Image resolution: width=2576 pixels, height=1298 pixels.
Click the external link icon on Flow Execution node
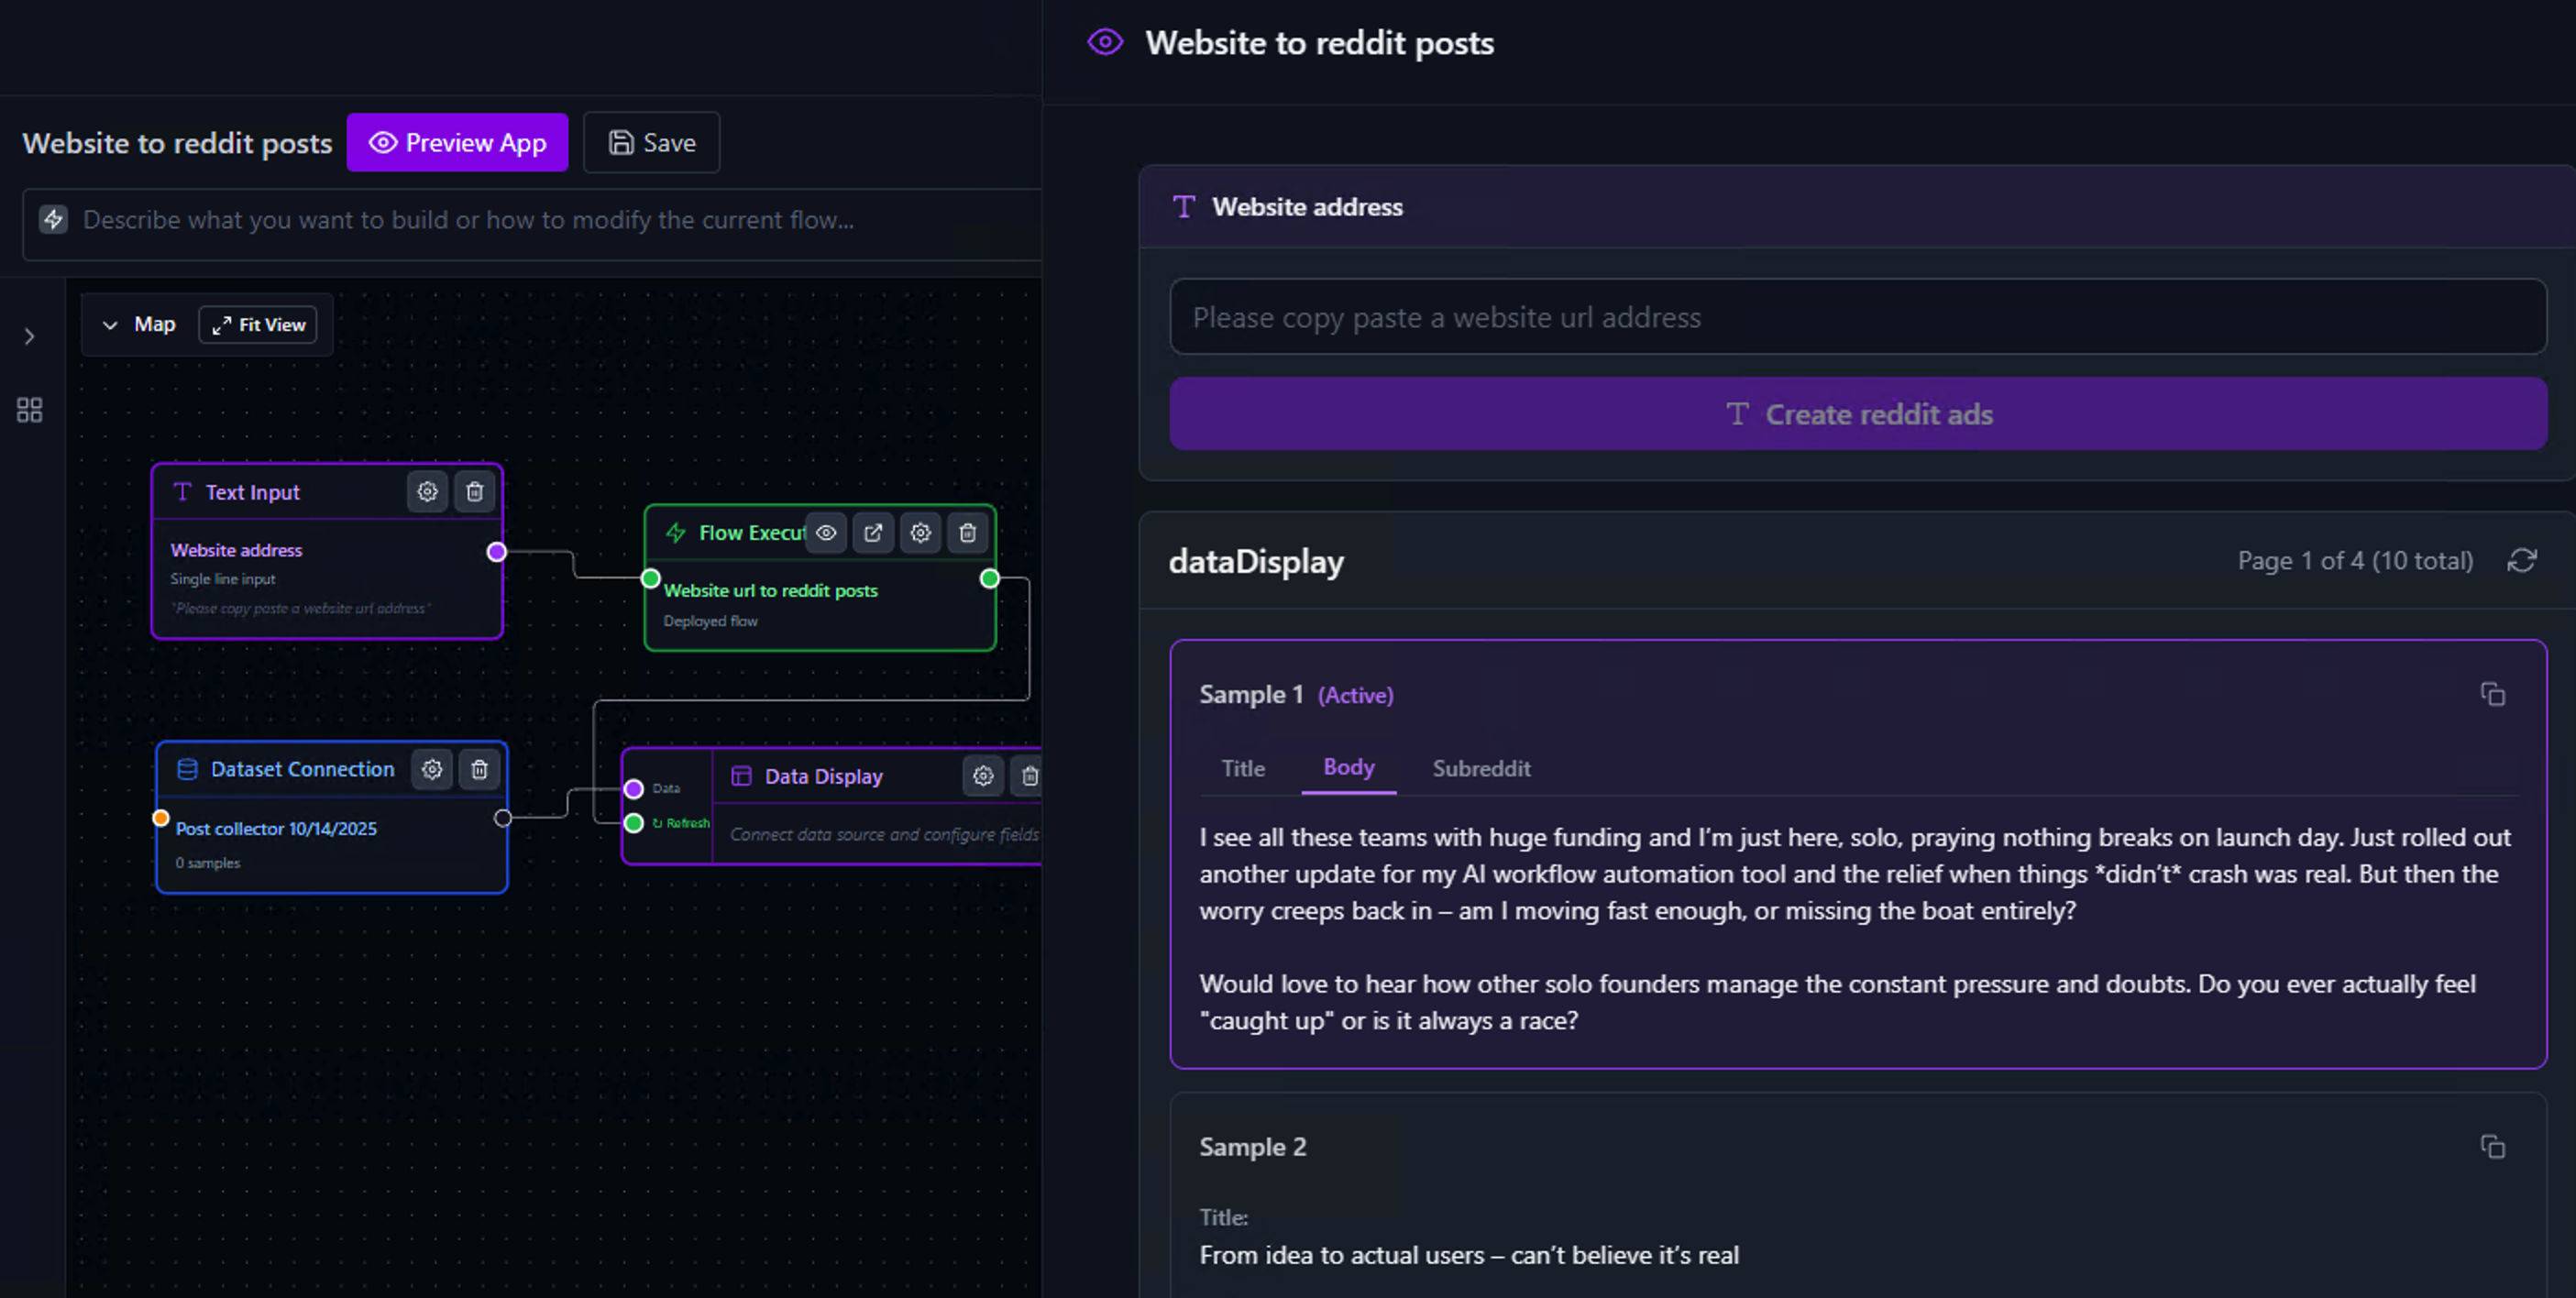click(872, 533)
